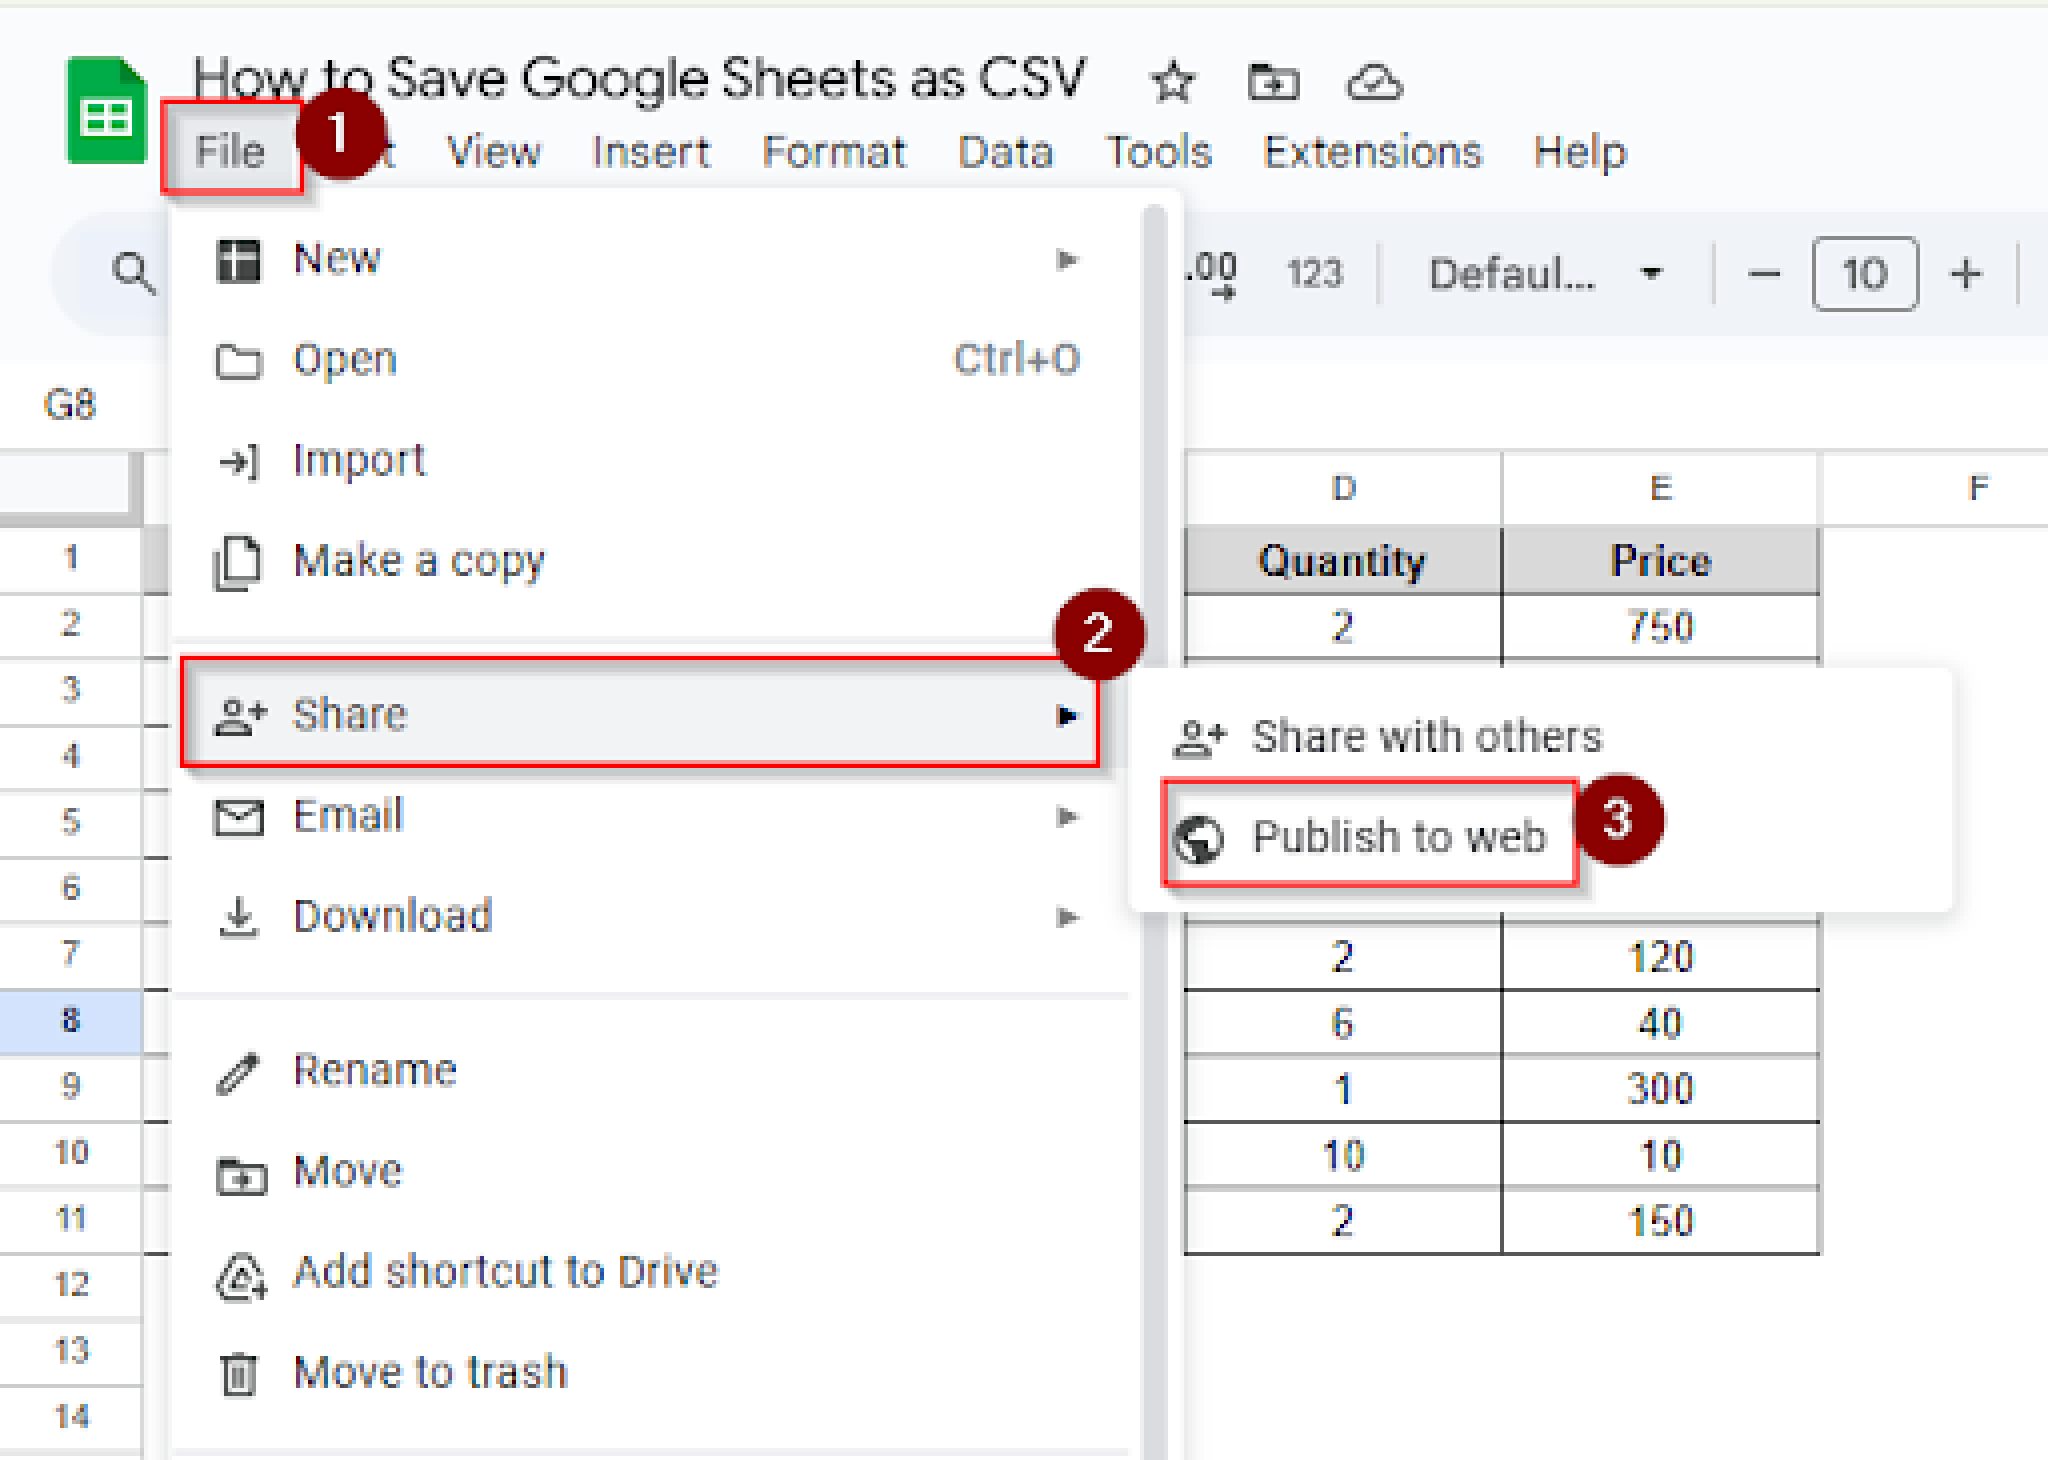Select the Rename pencil icon
Viewport: 2048px width, 1460px height.
click(238, 1070)
